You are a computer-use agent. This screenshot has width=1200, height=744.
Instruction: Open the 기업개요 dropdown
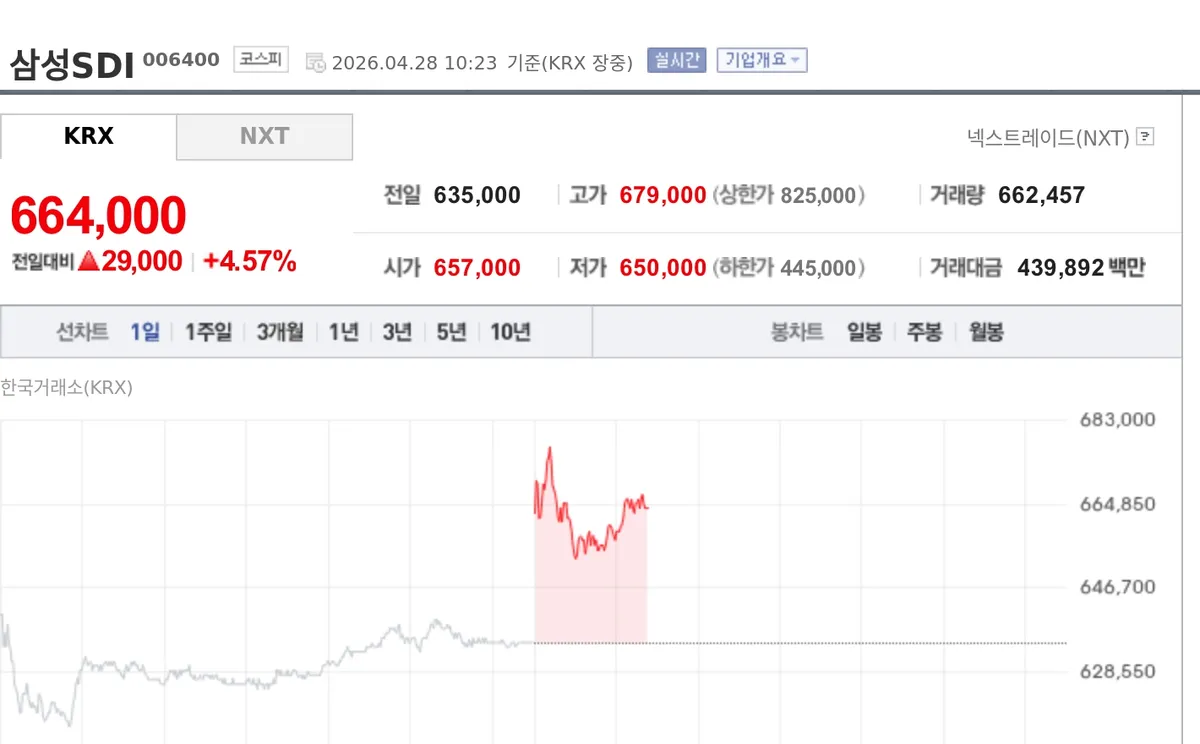pyautogui.click(x=762, y=60)
